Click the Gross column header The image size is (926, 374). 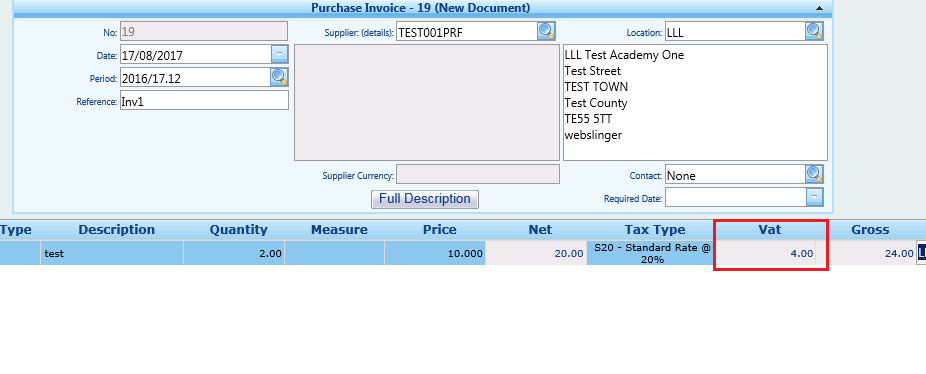(x=870, y=230)
